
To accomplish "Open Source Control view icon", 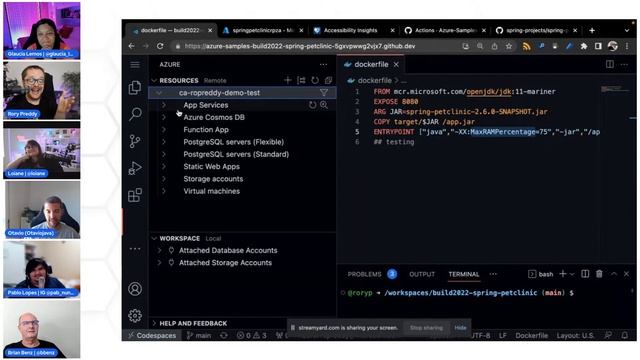I will coord(135,141).
